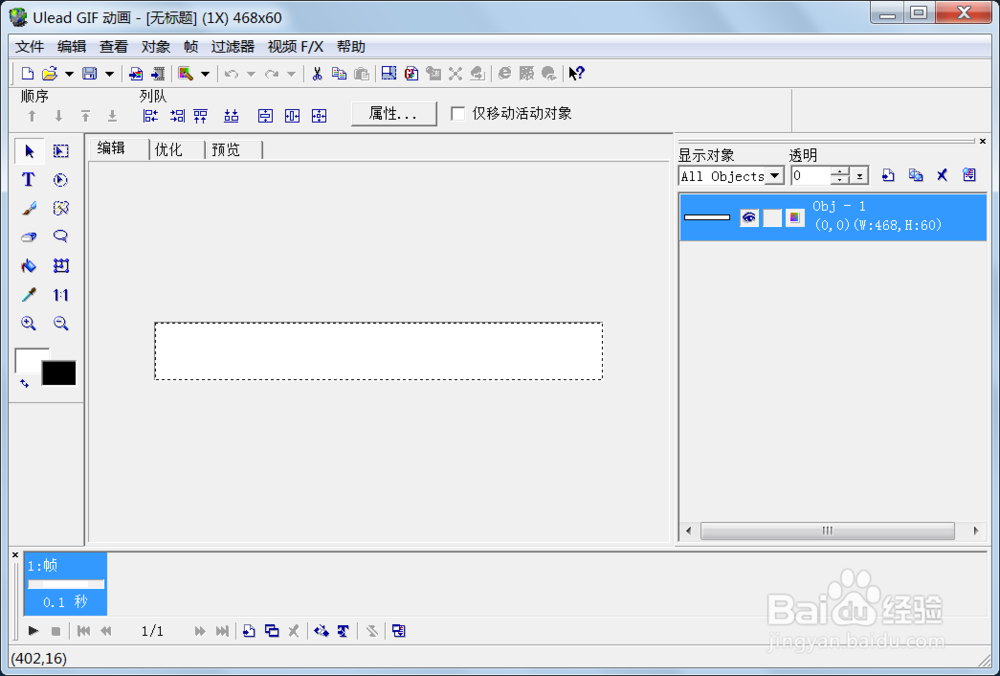Viewport: 1000px width, 676px height.
Task: Click the Paste clipboard icon
Action: coord(362,74)
